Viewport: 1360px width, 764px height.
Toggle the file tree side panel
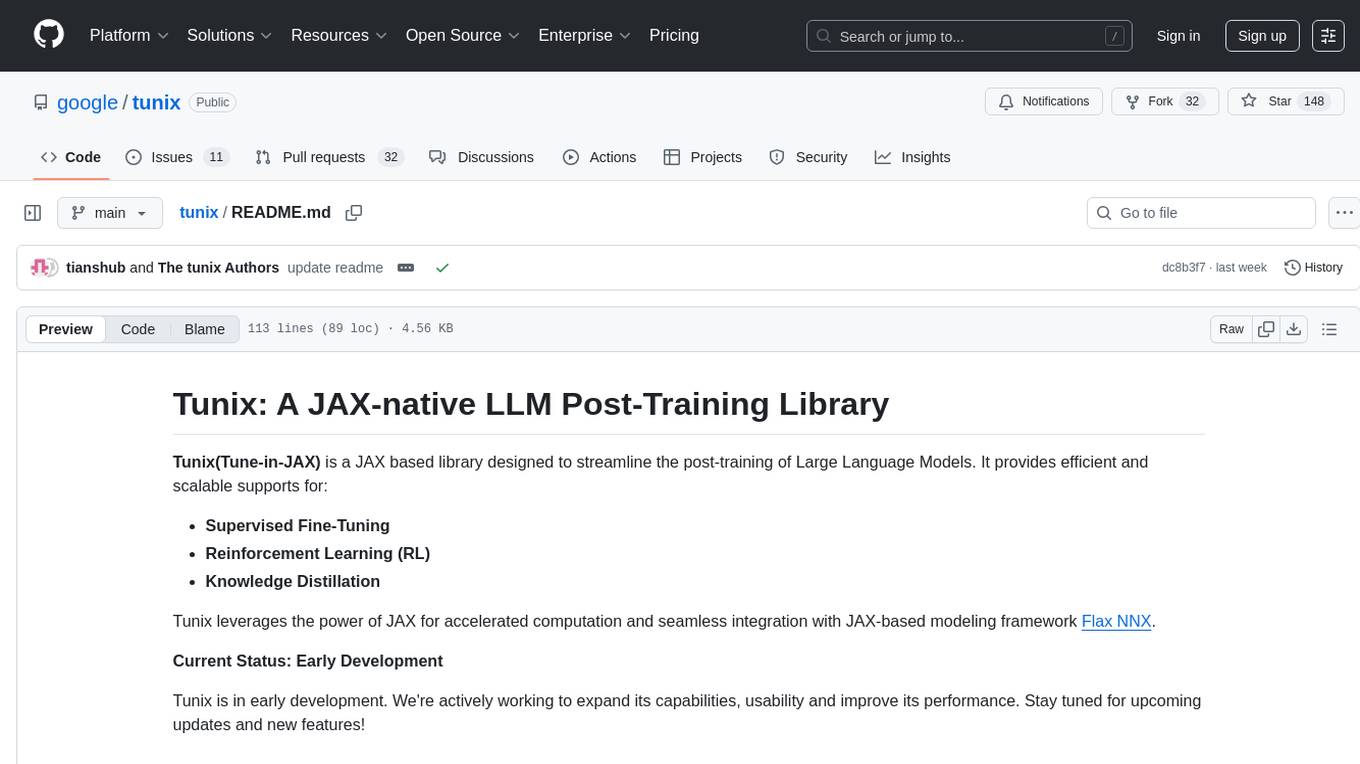pyautogui.click(x=33, y=213)
